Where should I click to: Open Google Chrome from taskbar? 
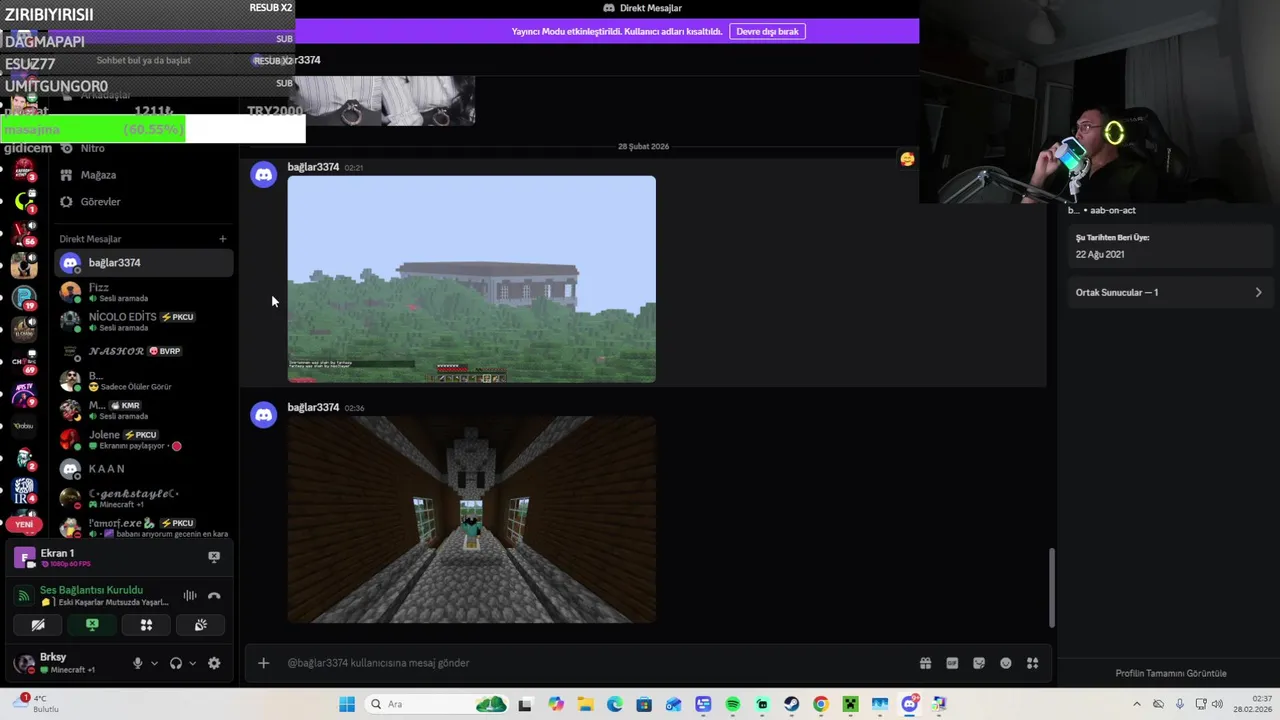(x=821, y=704)
